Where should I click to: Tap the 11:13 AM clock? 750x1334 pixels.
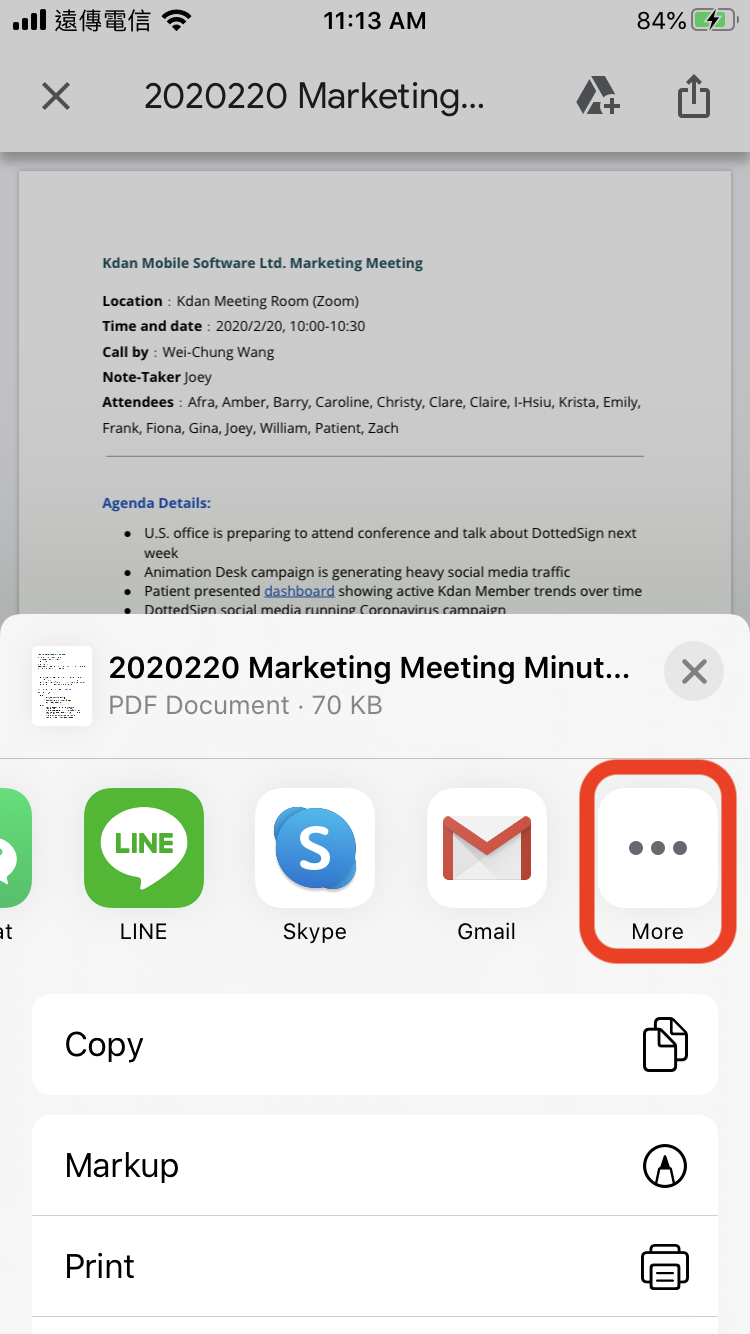pyautogui.click(x=375, y=21)
